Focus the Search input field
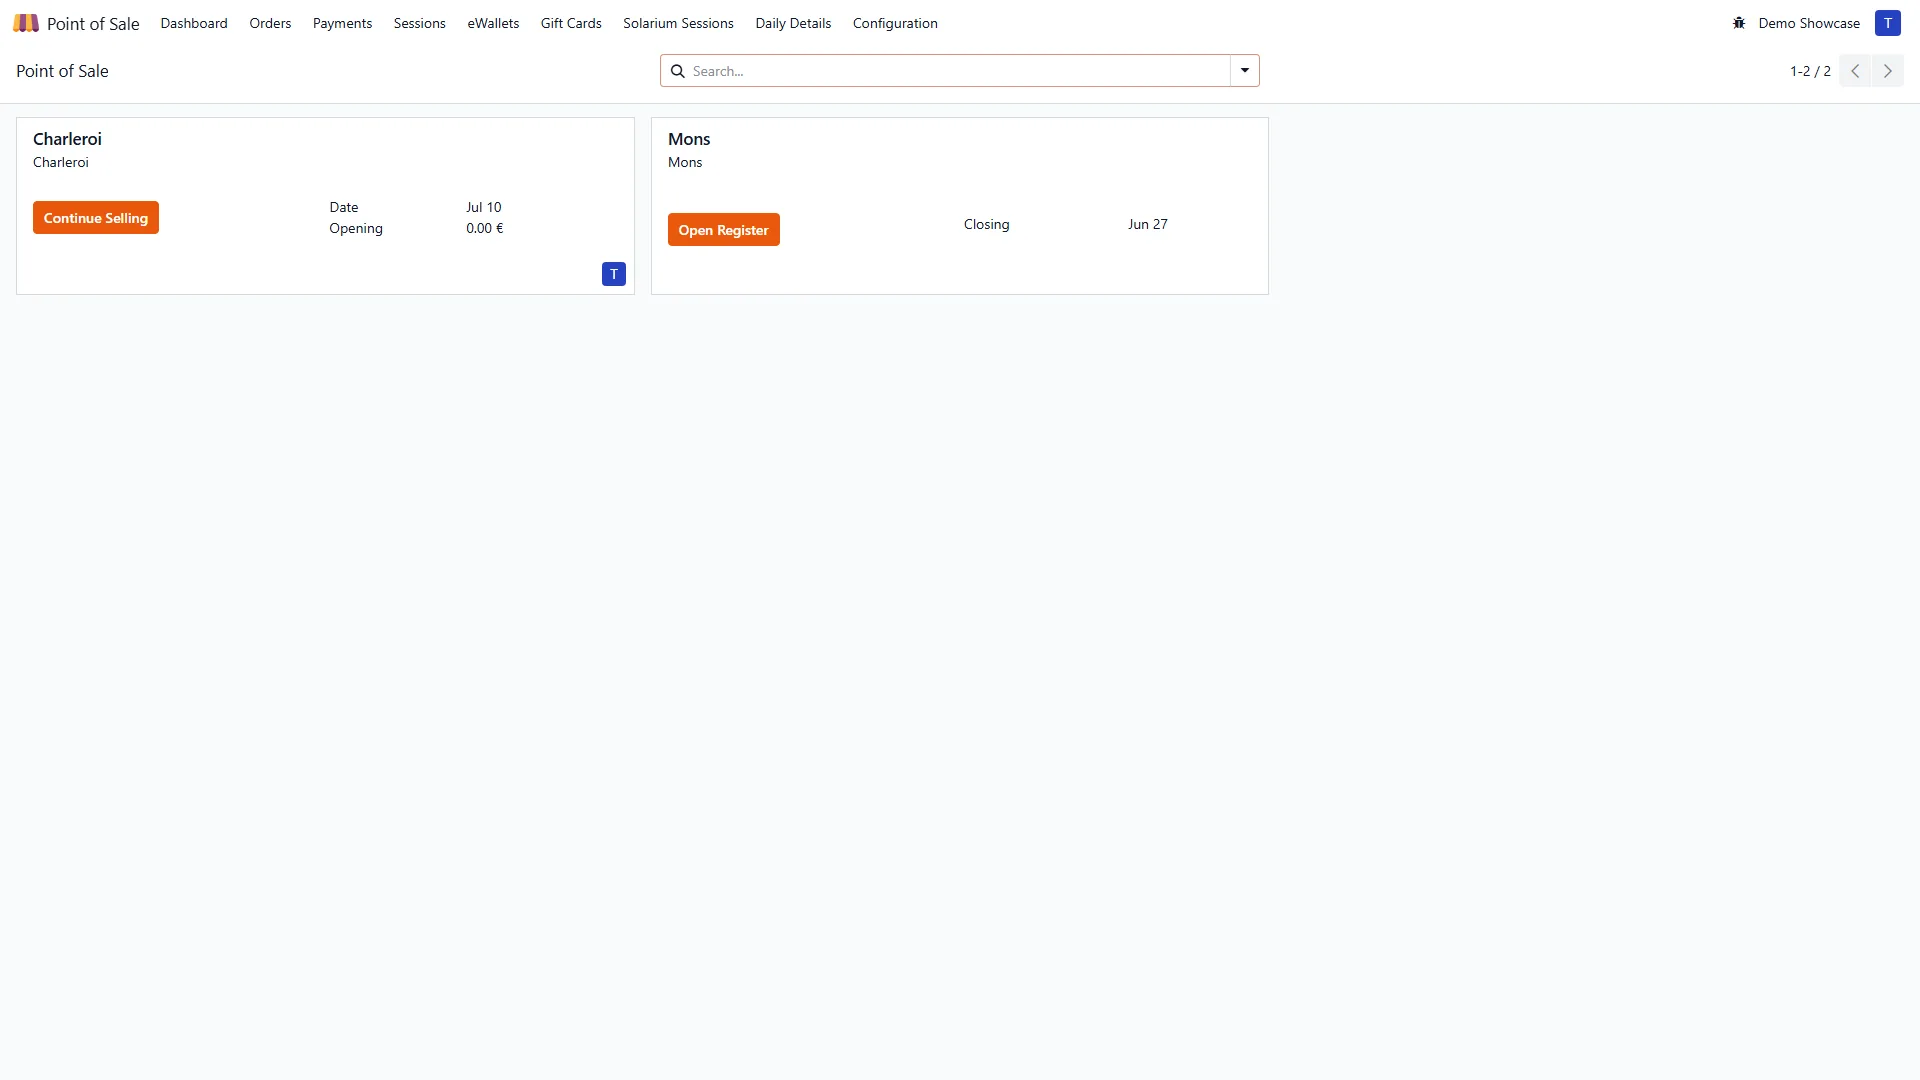The image size is (1920, 1080). (x=958, y=71)
